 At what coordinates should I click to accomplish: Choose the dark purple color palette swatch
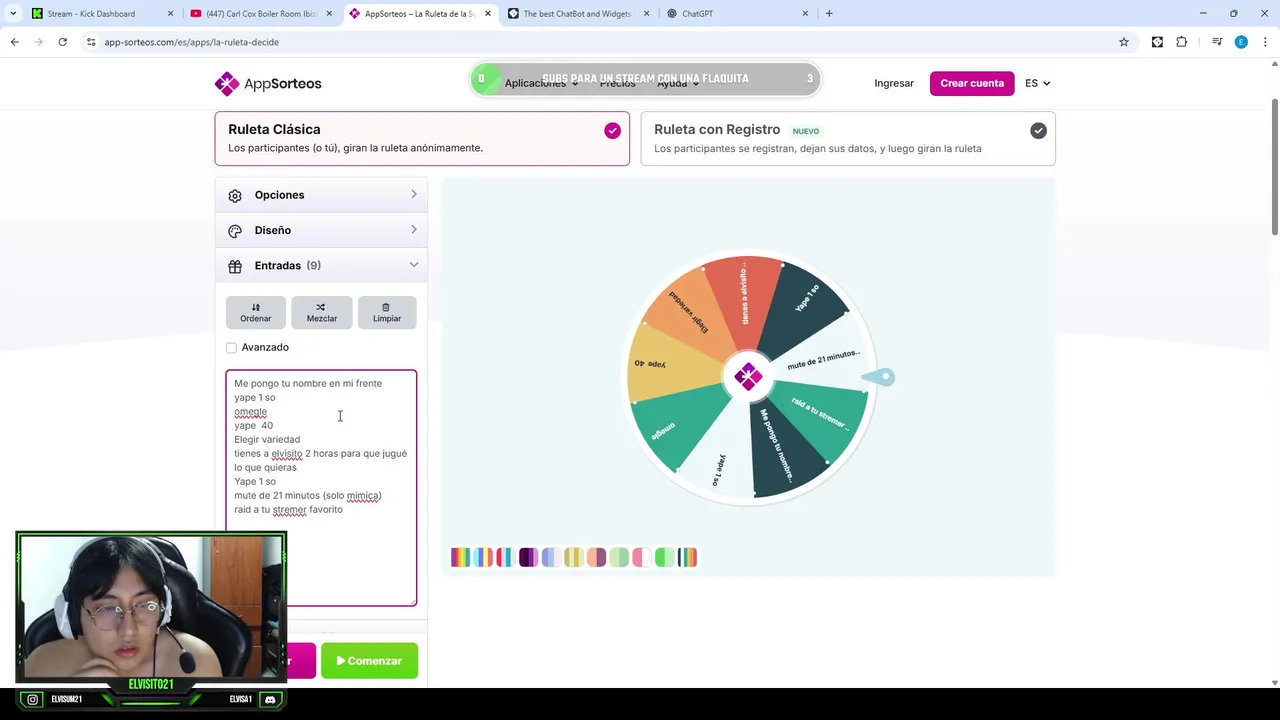coord(528,557)
